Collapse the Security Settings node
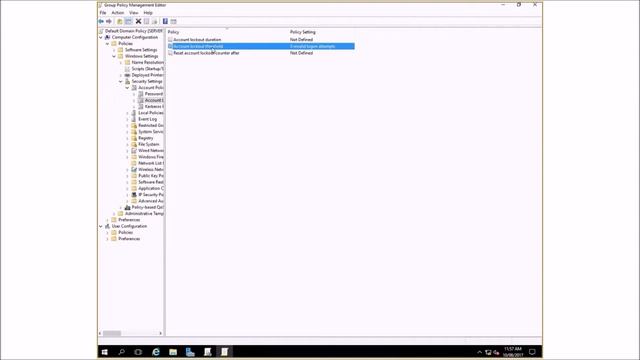This screenshot has height=360, width=640. 120,82
